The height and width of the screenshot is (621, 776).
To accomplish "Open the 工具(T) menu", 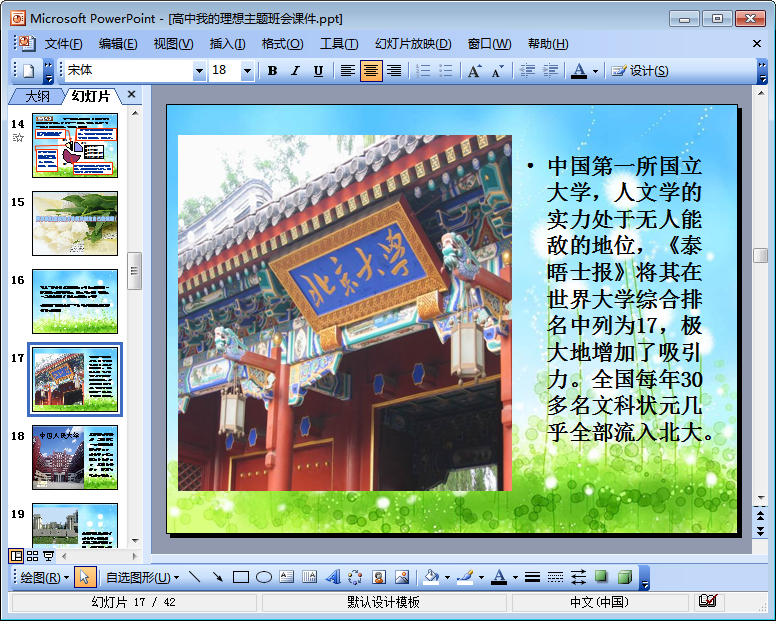I will pos(339,44).
